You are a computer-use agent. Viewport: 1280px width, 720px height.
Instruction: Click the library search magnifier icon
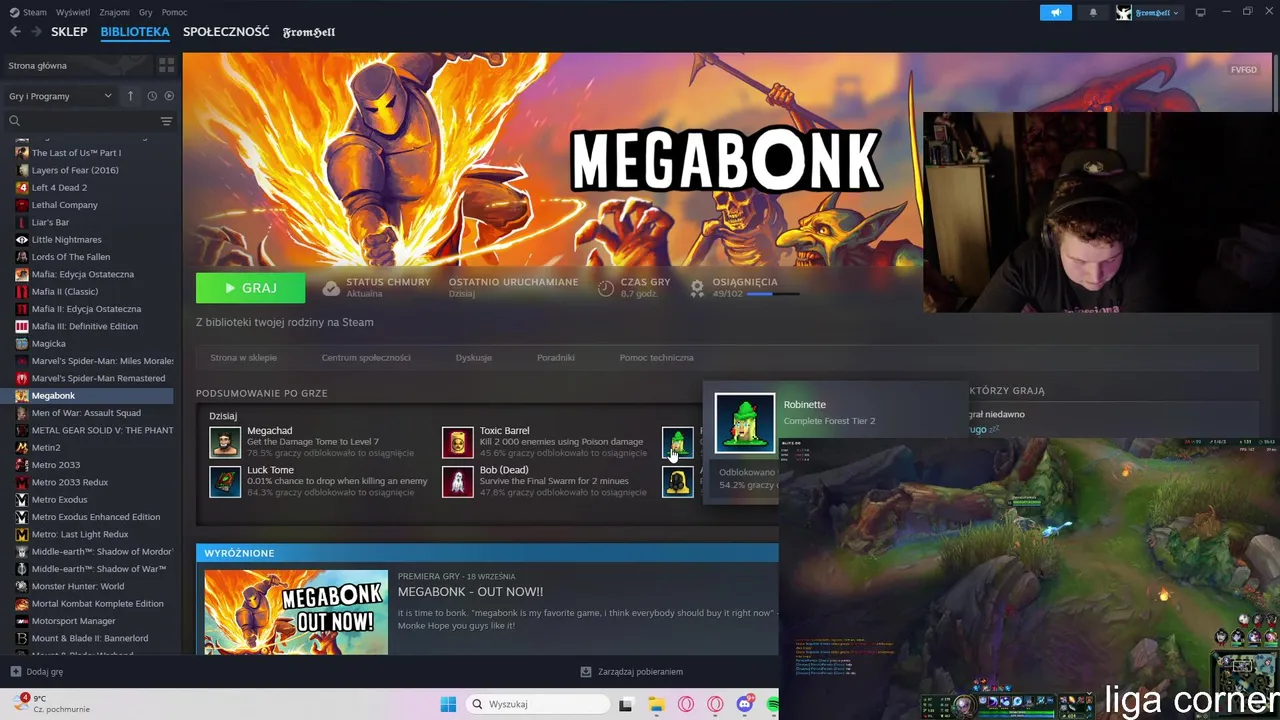pyautogui.click(x=14, y=121)
